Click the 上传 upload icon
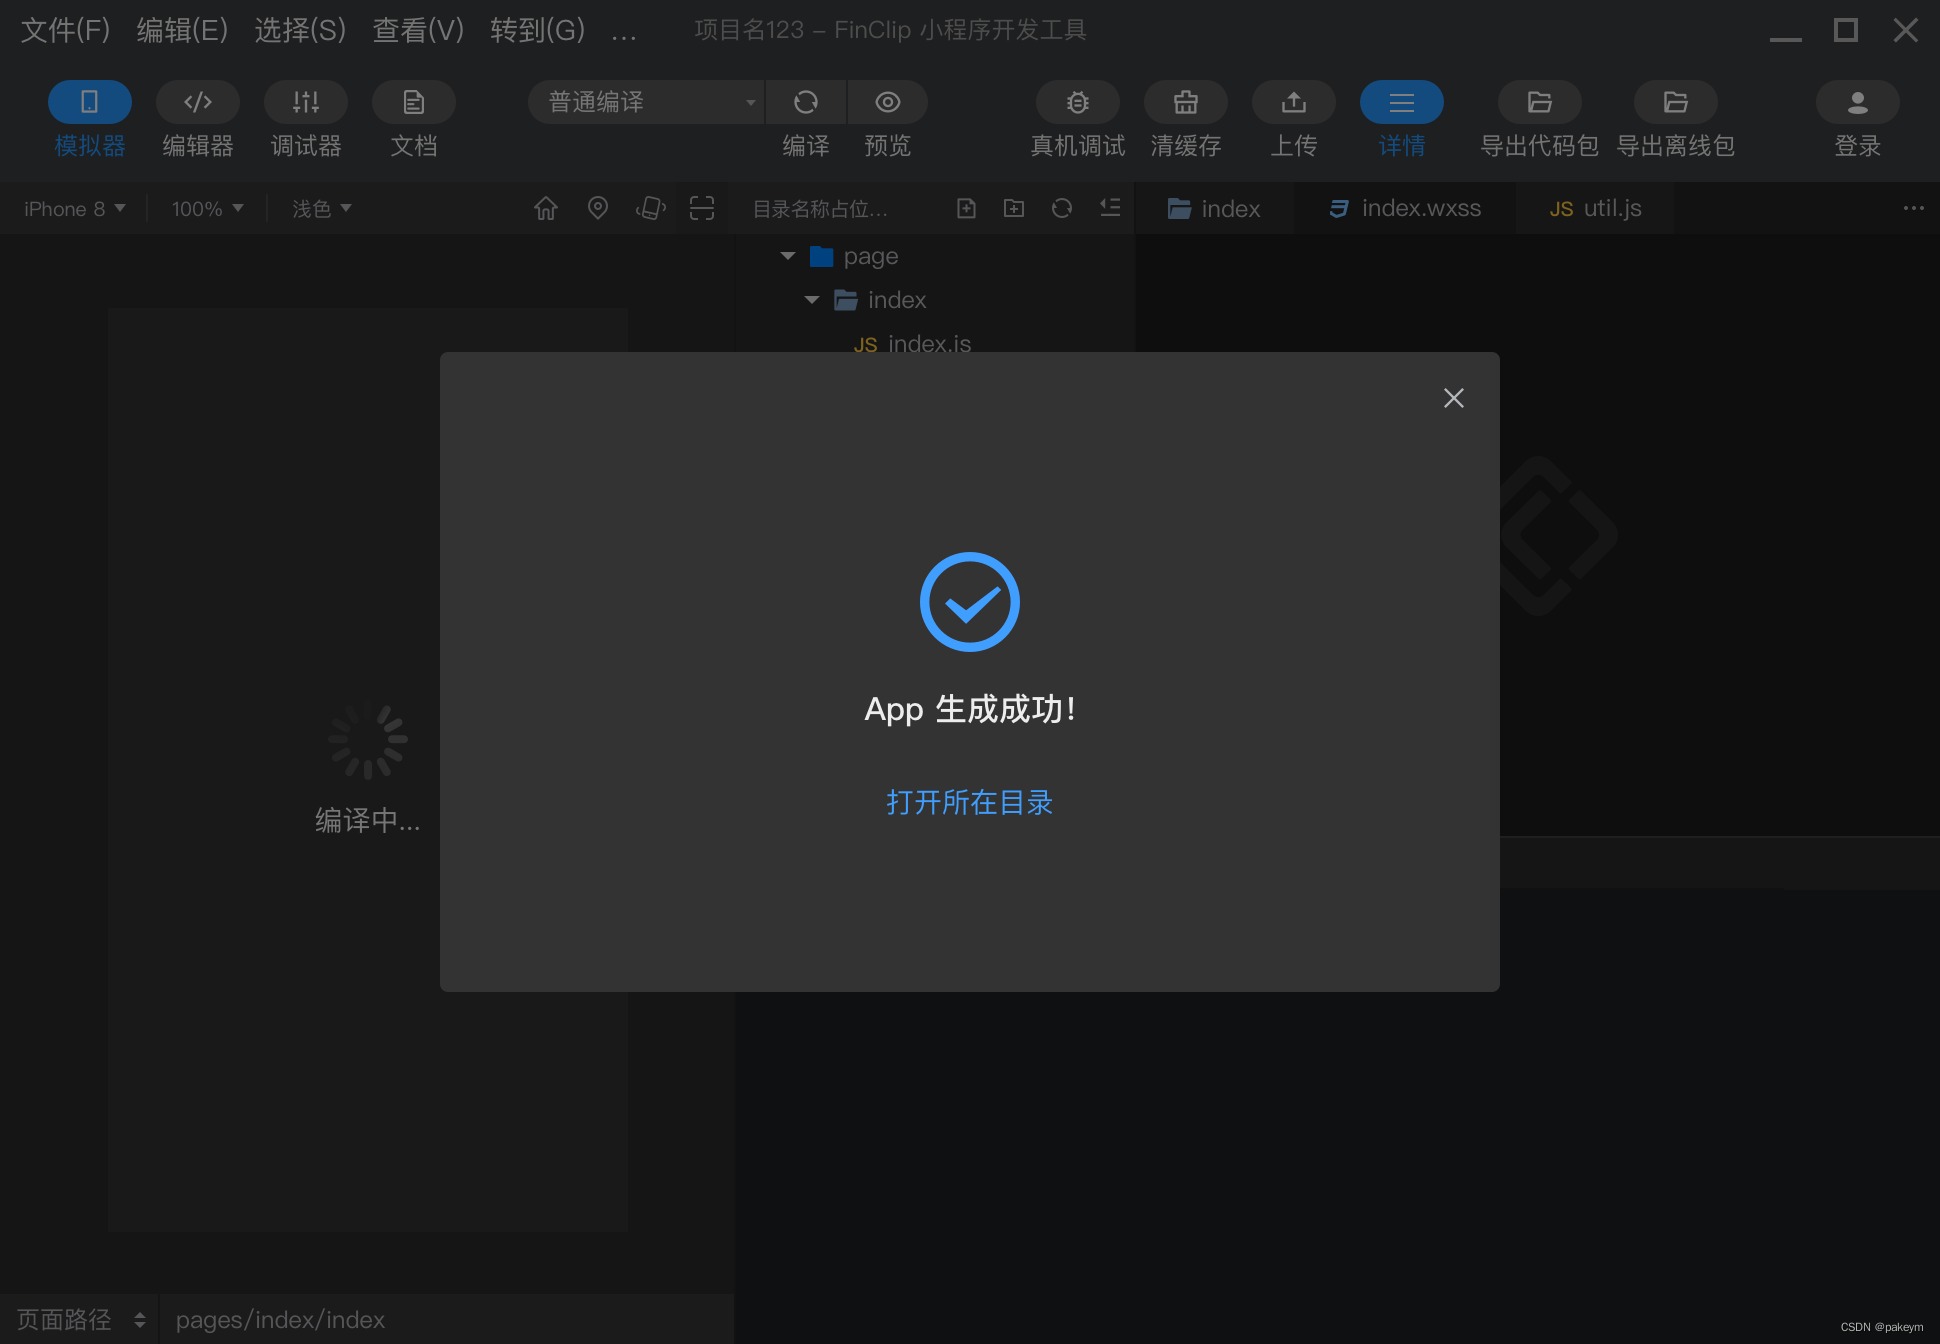Viewport: 1940px width, 1344px height. 1293,102
